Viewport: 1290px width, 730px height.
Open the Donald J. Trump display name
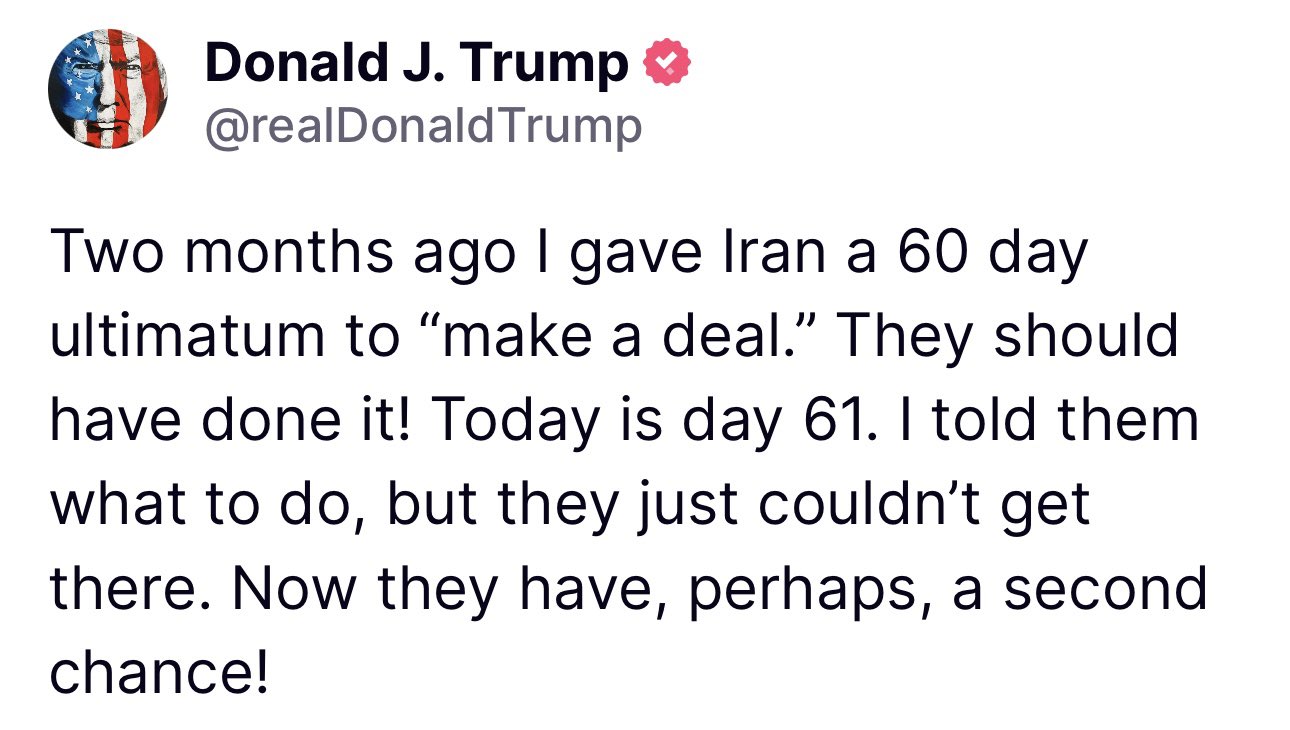(x=417, y=64)
